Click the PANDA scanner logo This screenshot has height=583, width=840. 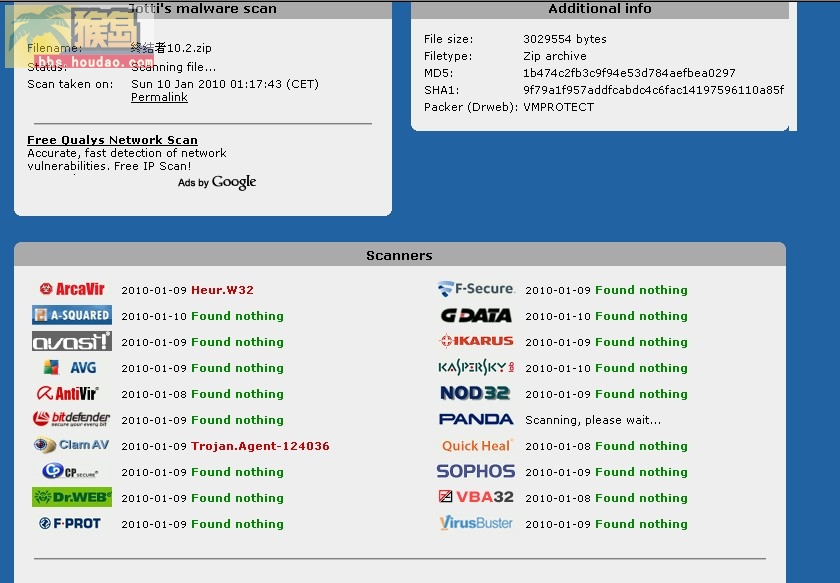tap(476, 419)
